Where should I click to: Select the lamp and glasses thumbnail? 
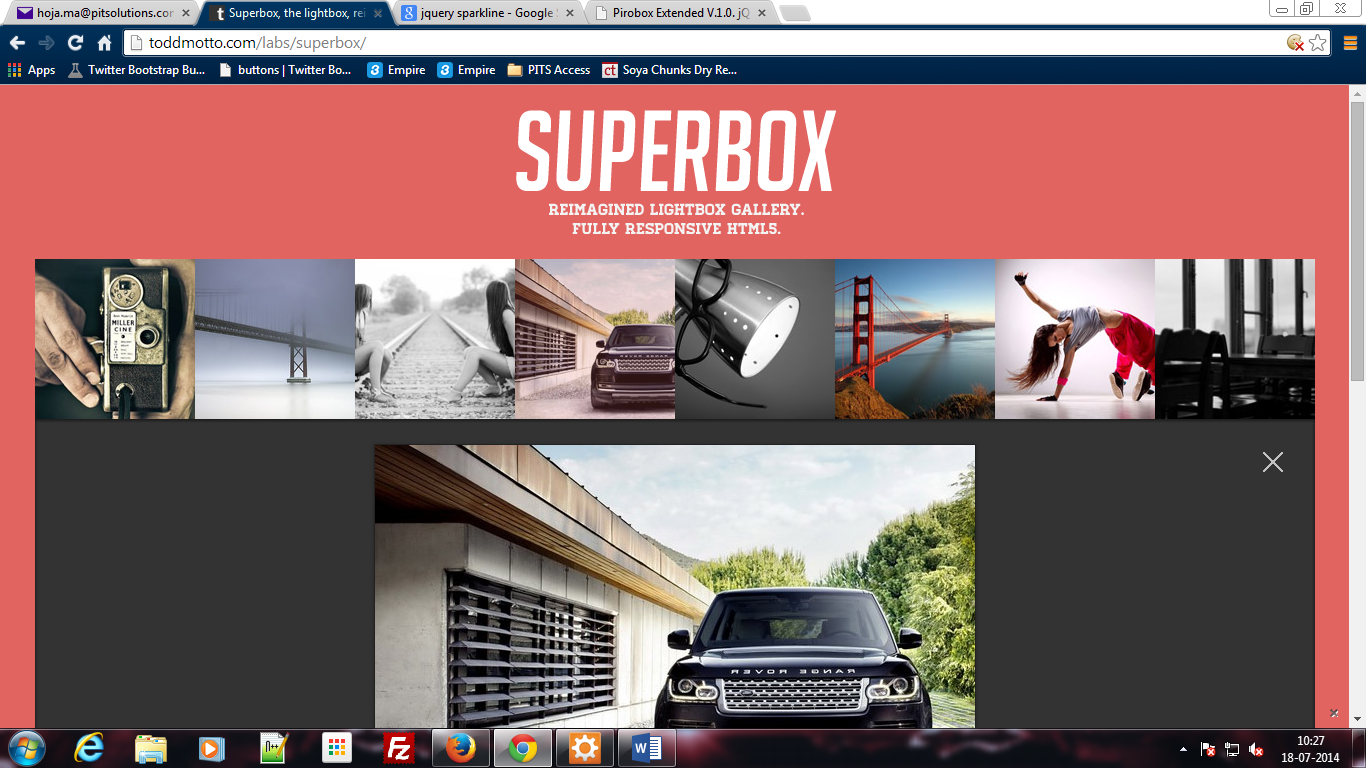755,339
